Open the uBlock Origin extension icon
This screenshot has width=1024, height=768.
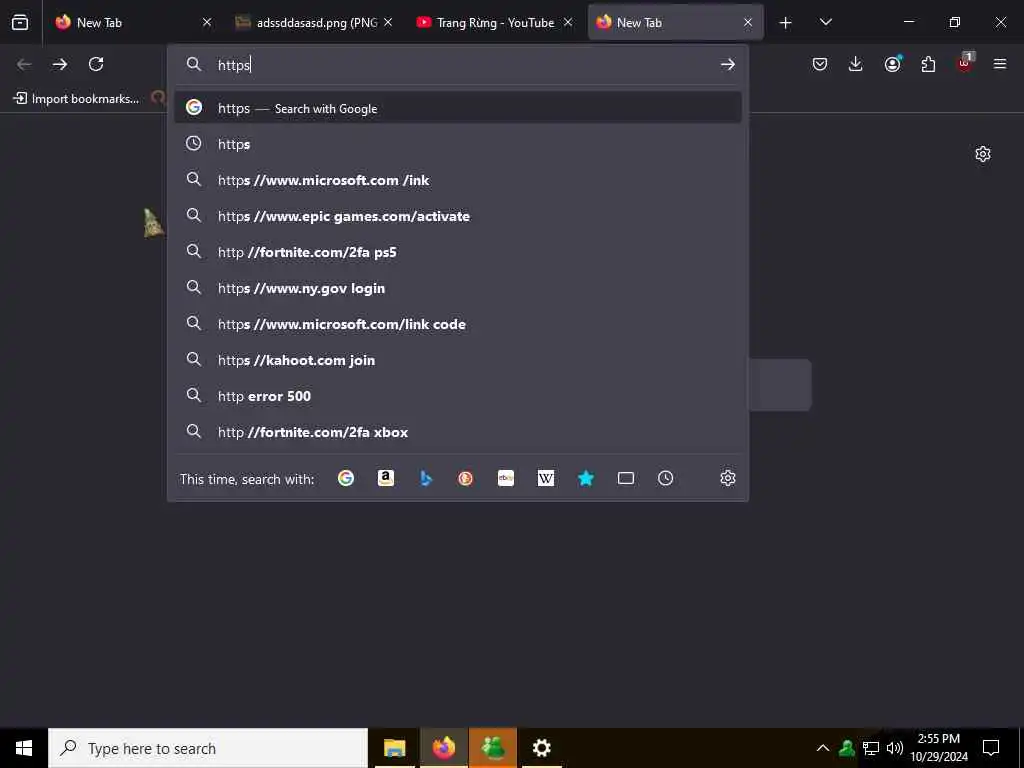coord(965,63)
